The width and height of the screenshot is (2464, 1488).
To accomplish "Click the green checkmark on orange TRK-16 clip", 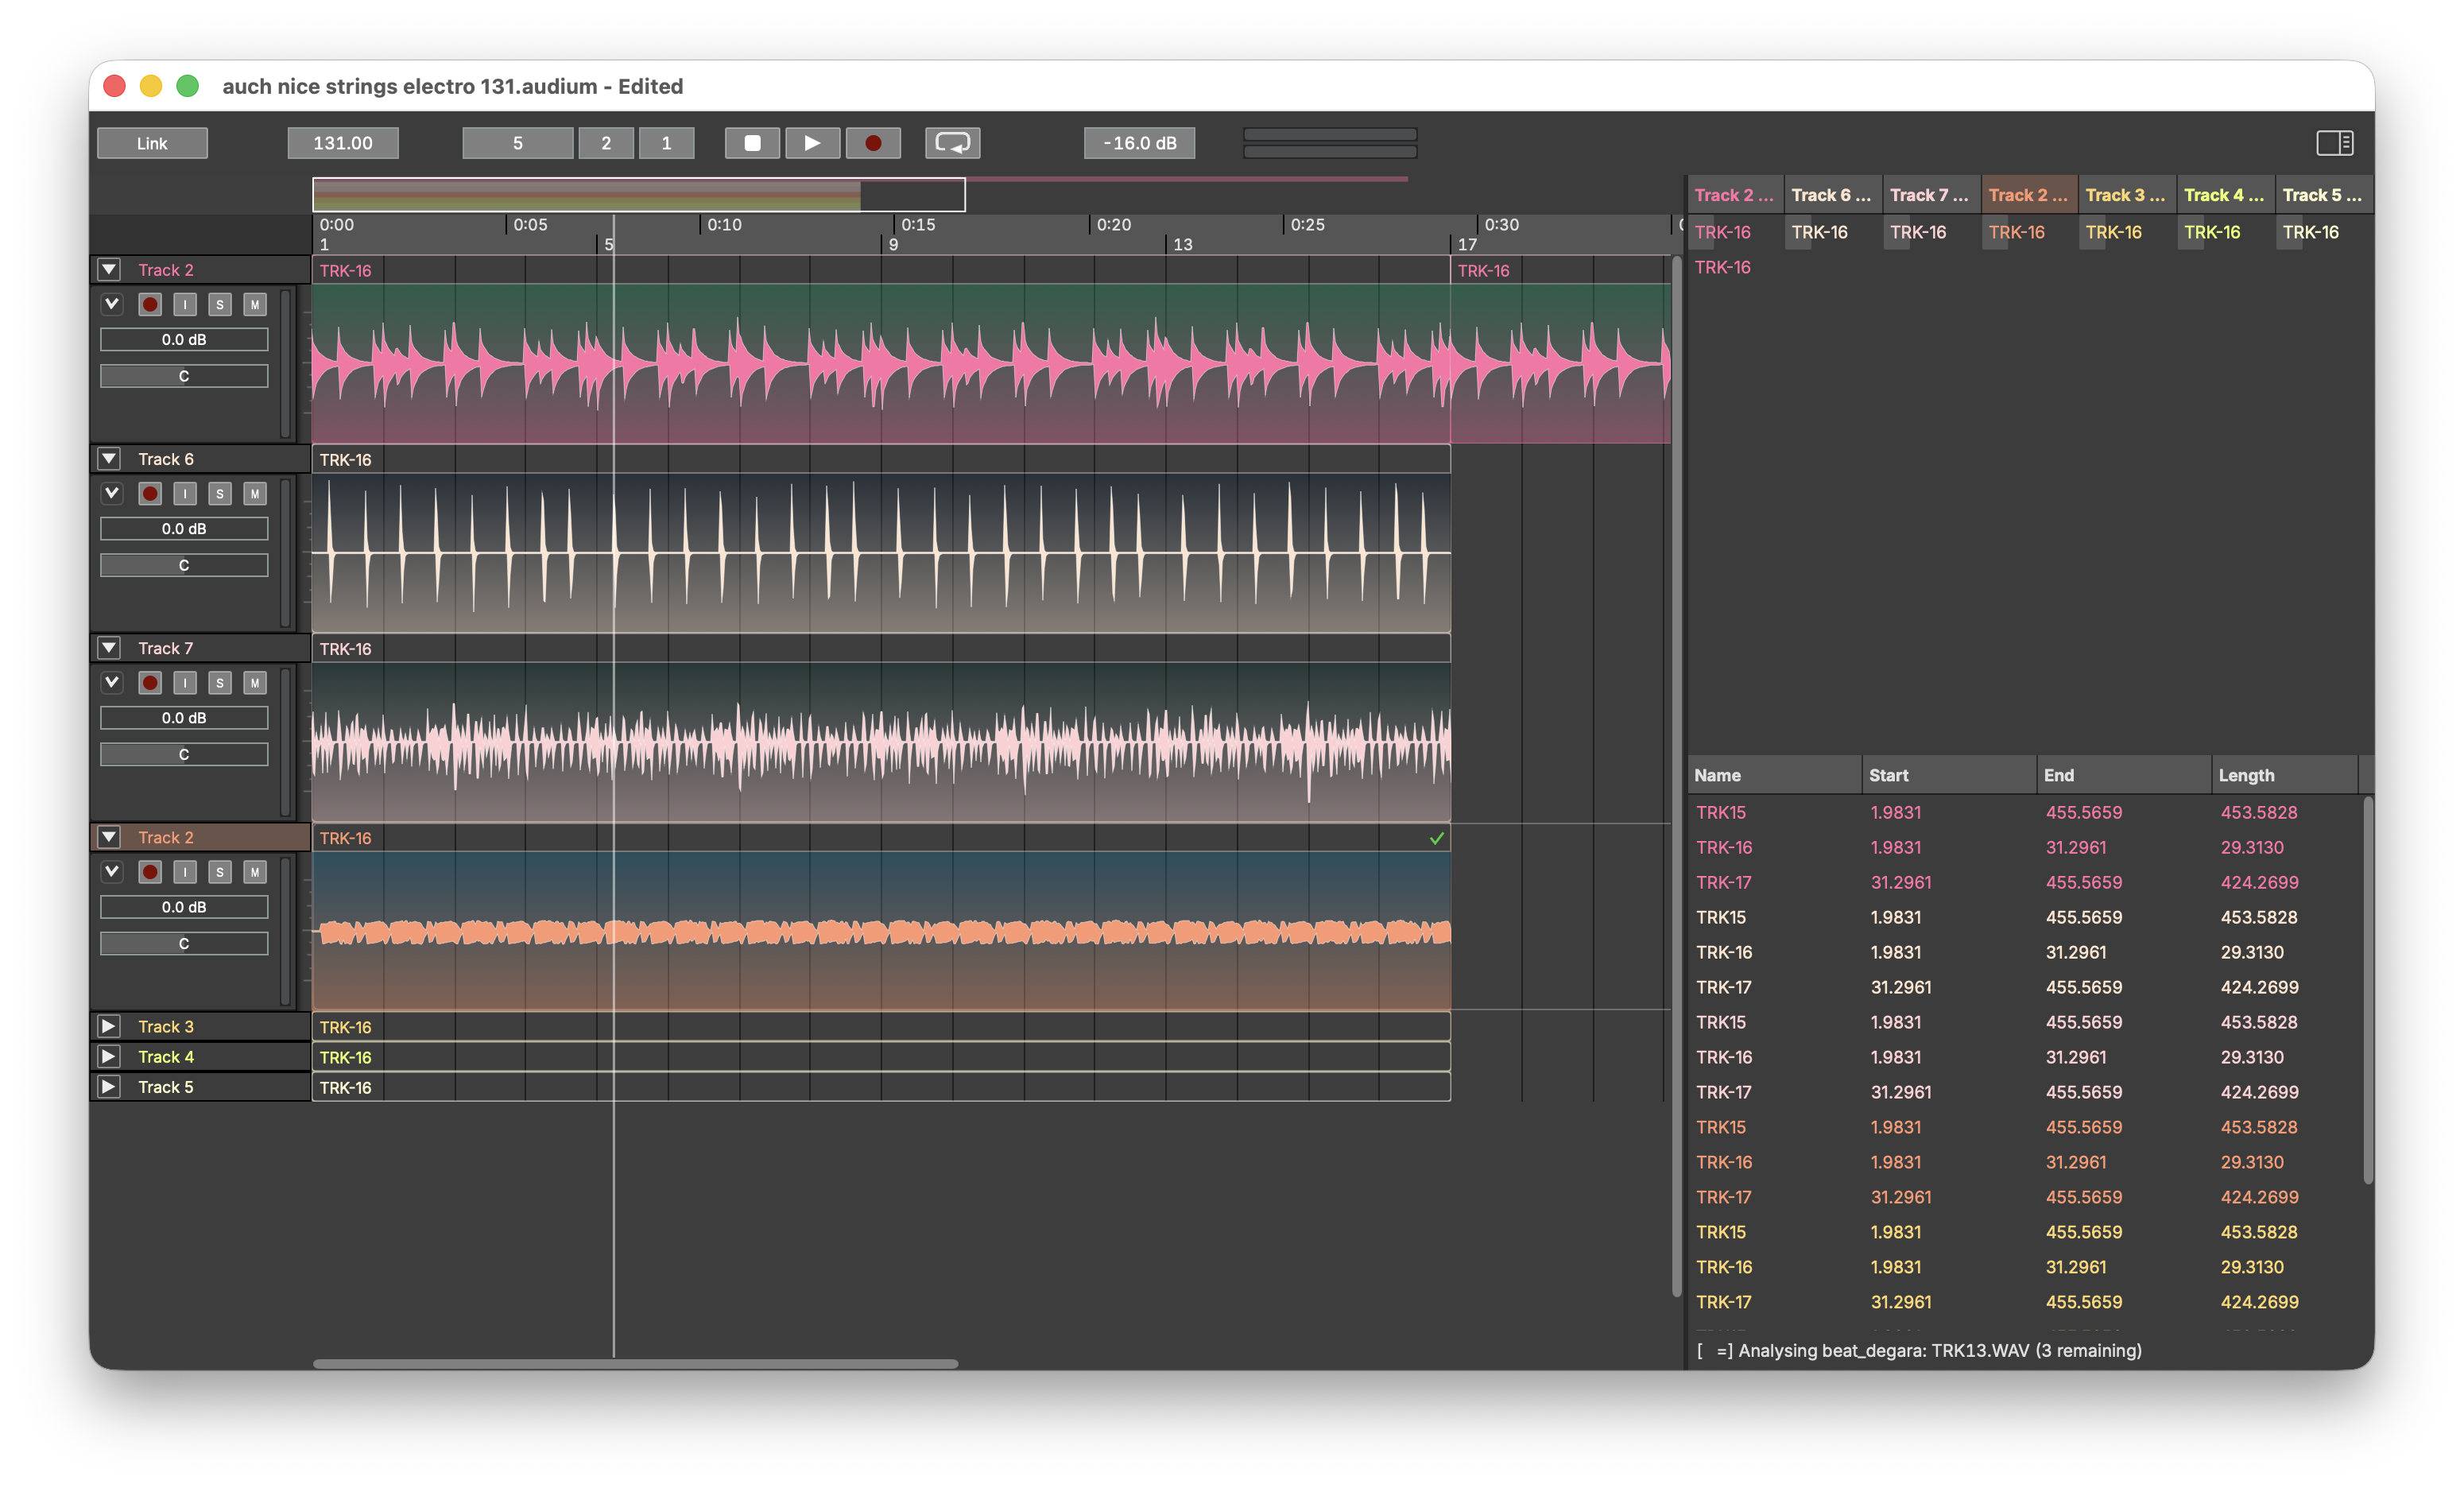I will coord(1436,838).
